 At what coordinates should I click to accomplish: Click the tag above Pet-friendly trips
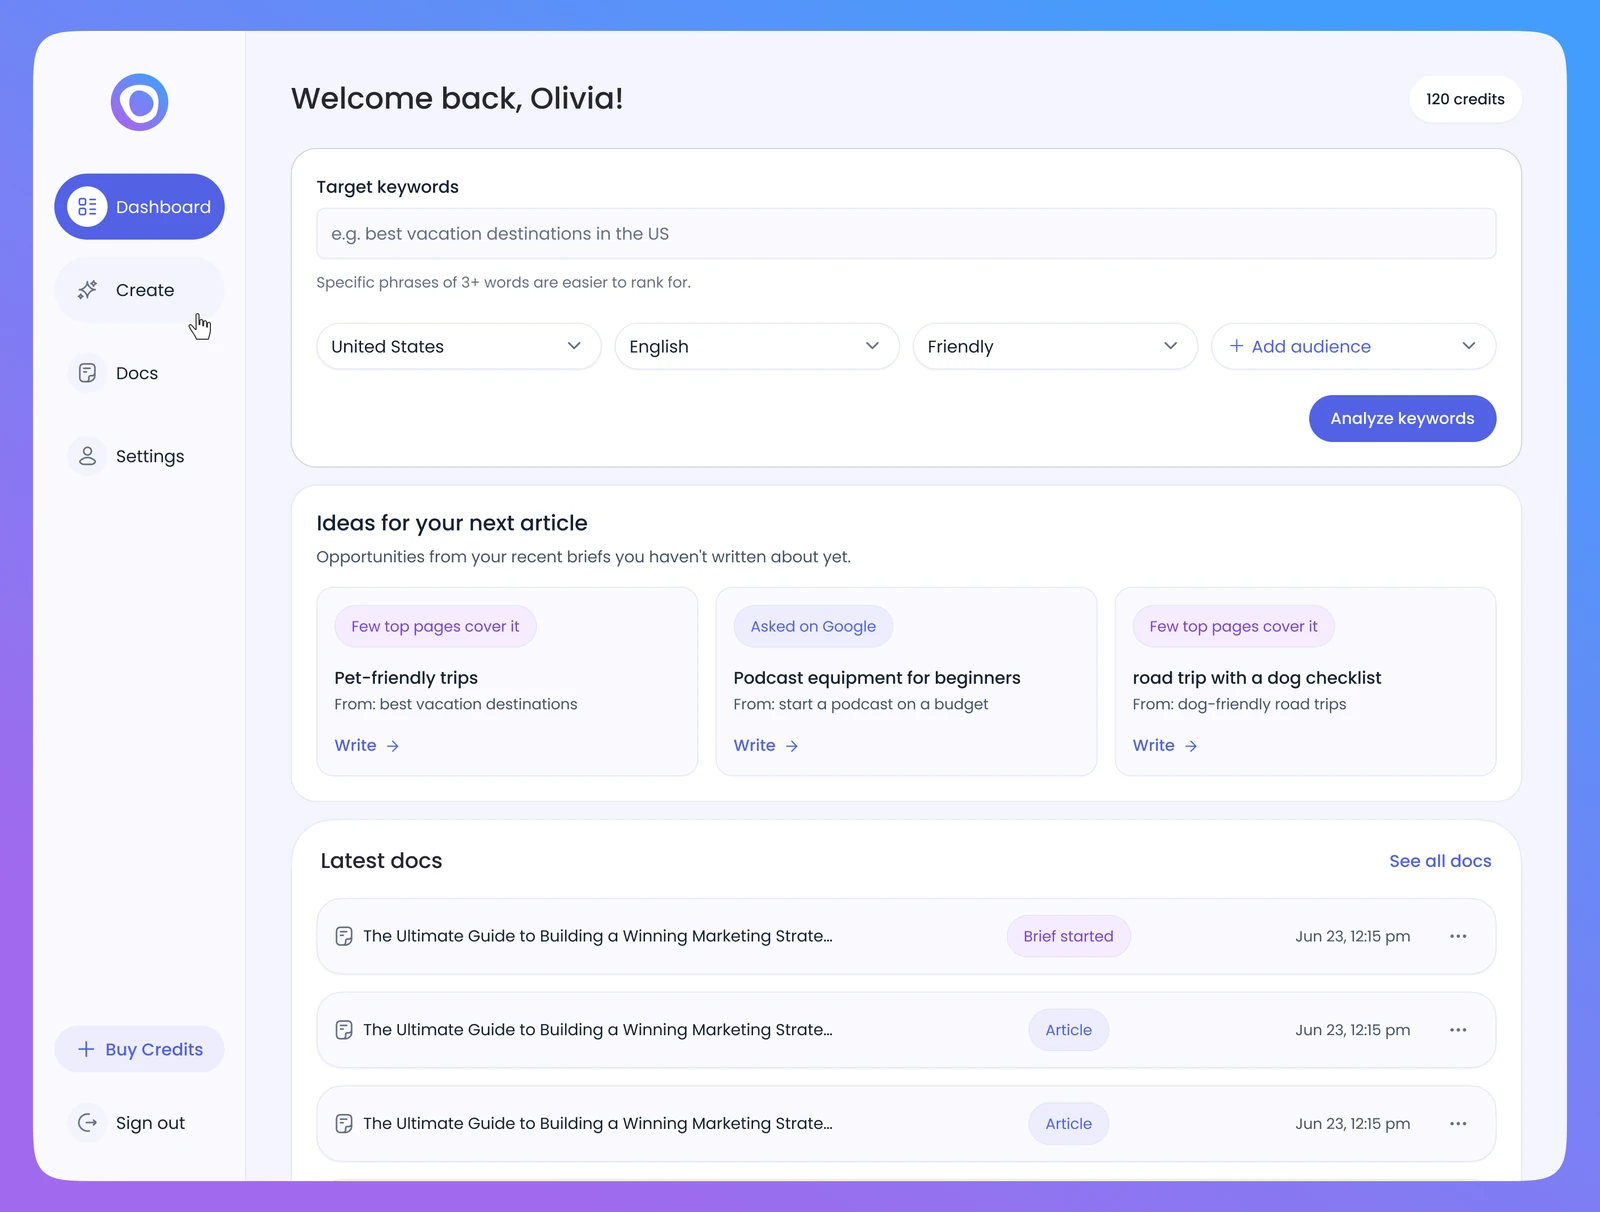coord(435,626)
